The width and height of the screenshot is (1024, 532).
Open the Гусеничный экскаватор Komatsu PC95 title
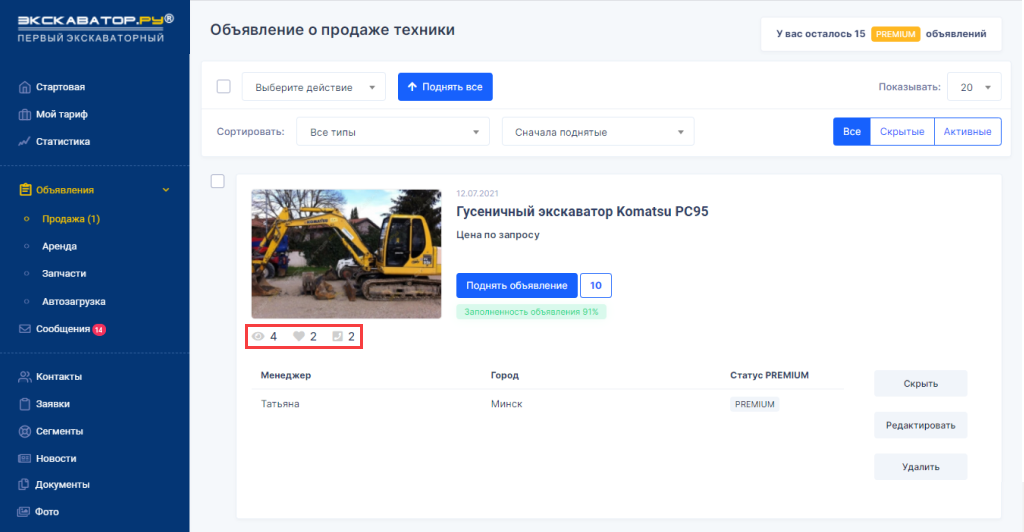click(x=582, y=211)
